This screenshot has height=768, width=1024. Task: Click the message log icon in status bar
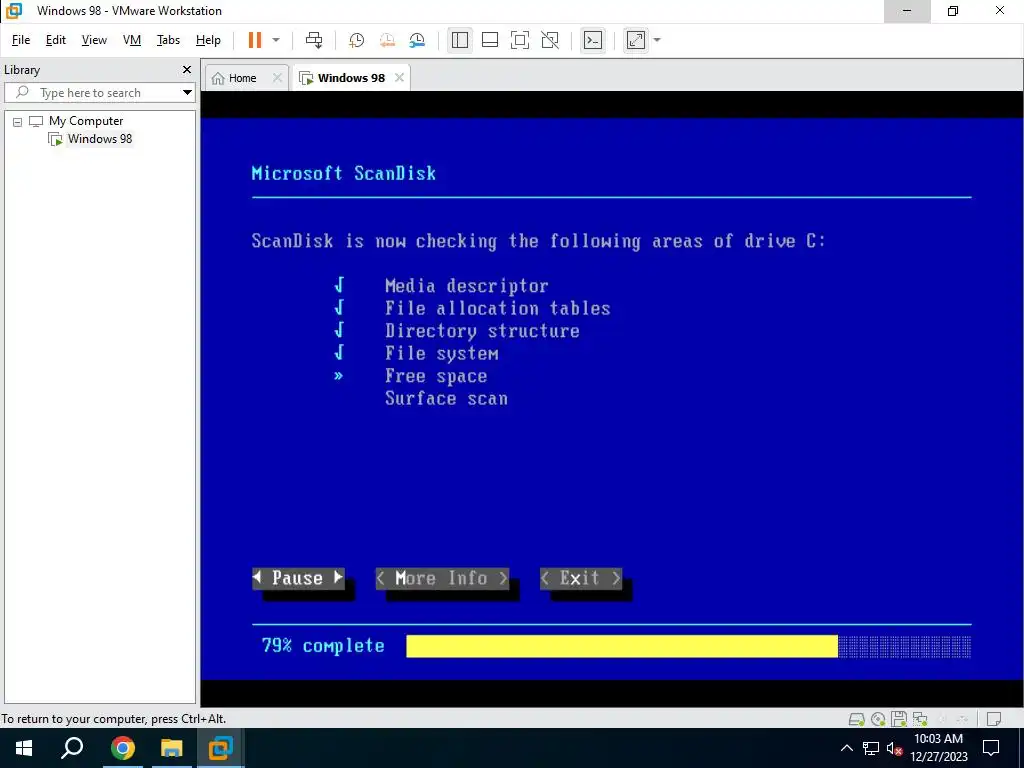(993, 719)
